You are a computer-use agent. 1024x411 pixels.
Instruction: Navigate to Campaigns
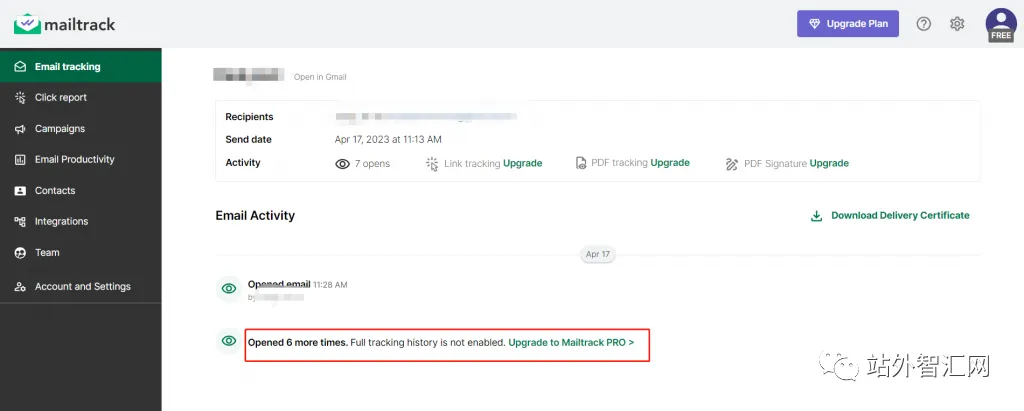click(80, 129)
